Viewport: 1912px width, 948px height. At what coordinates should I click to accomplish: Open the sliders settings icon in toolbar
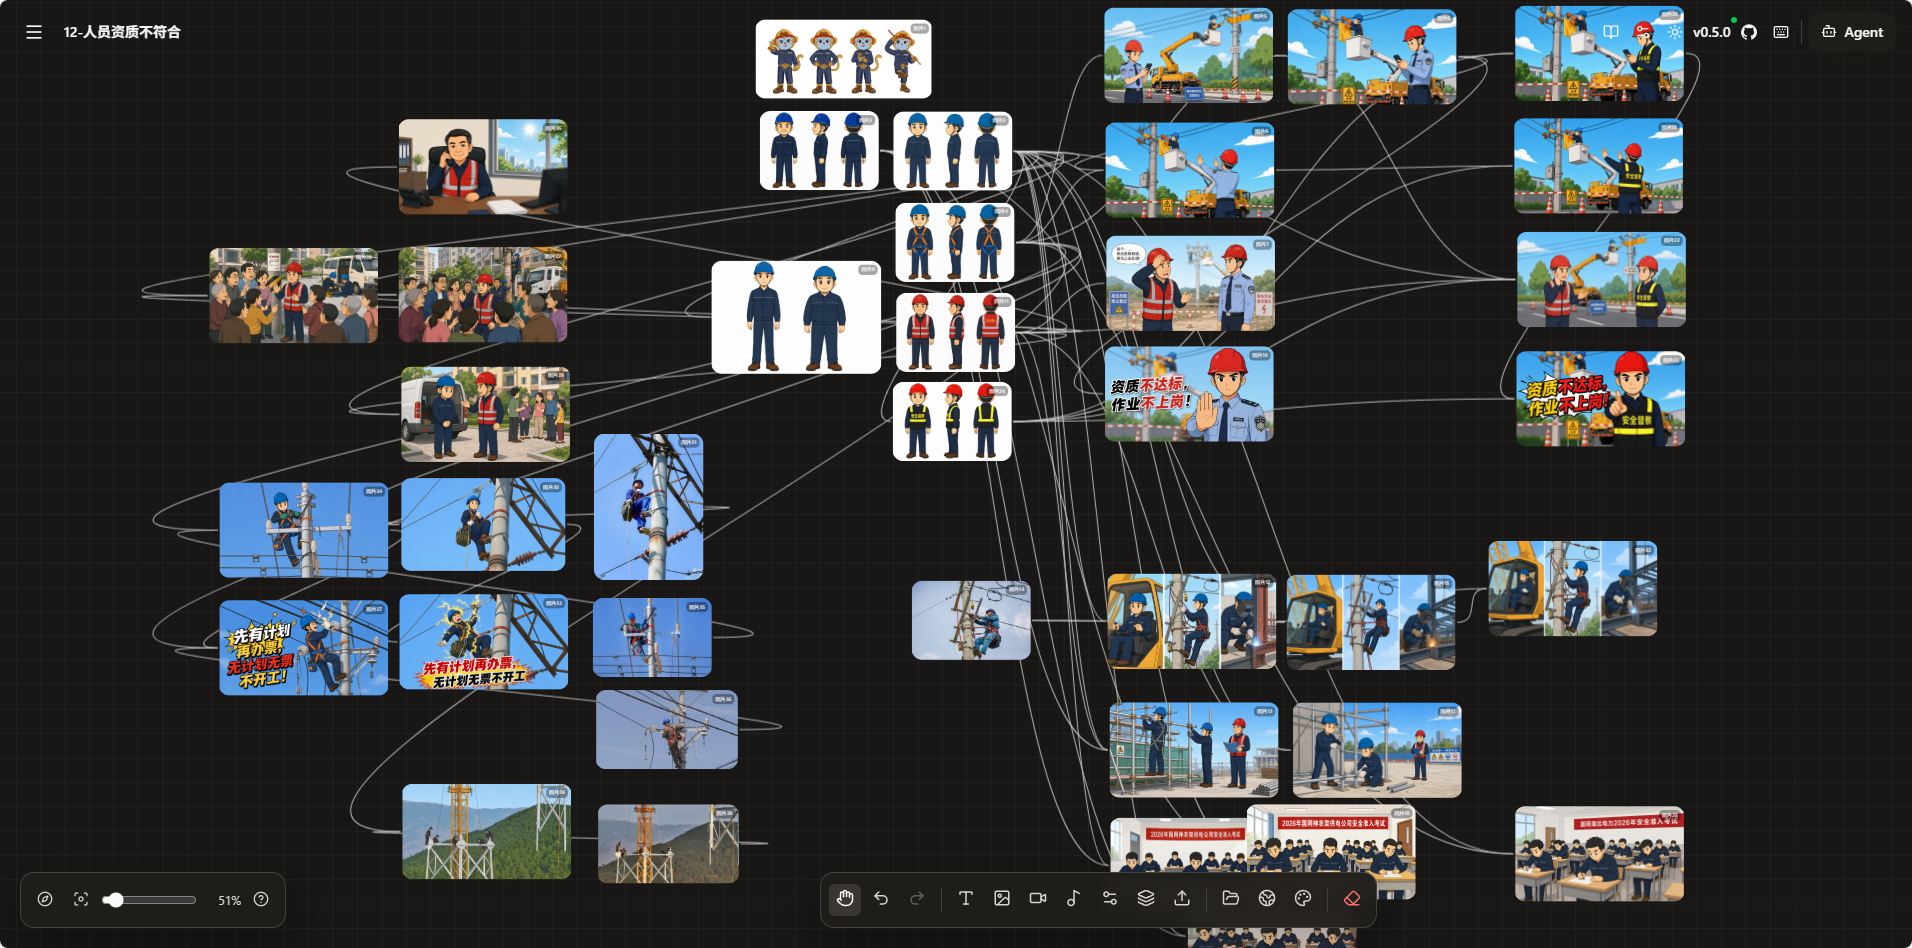pos(1110,898)
